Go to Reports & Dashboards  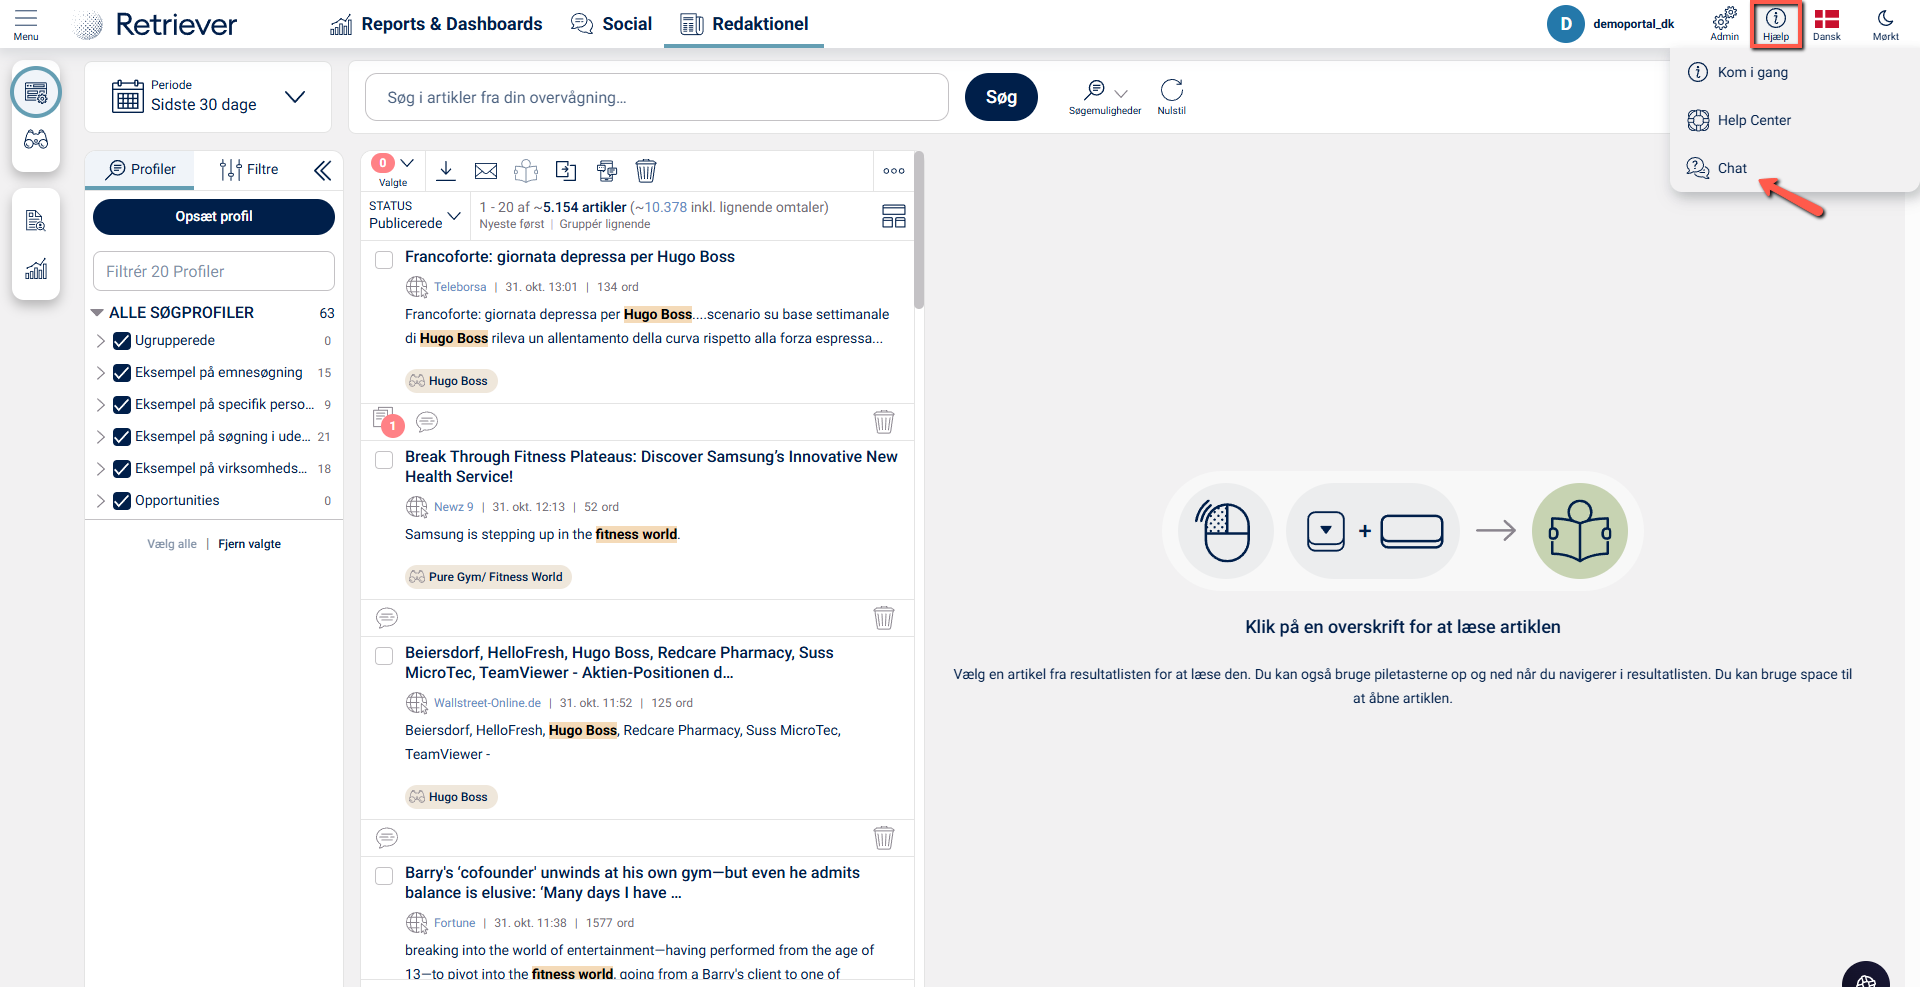tap(436, 24)
